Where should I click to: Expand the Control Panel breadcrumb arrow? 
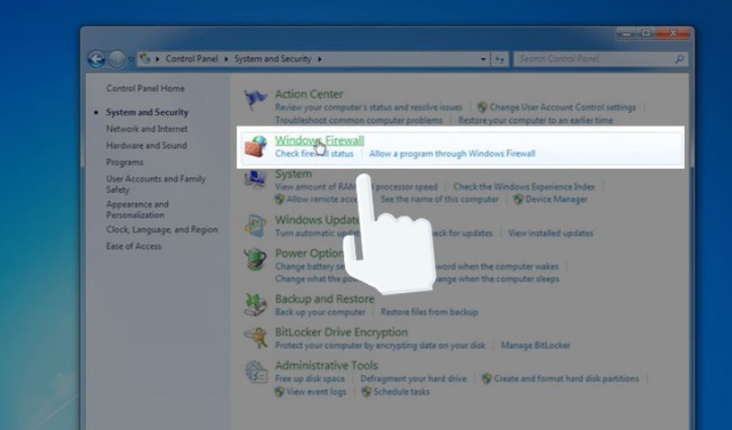[x=227, y=59]
